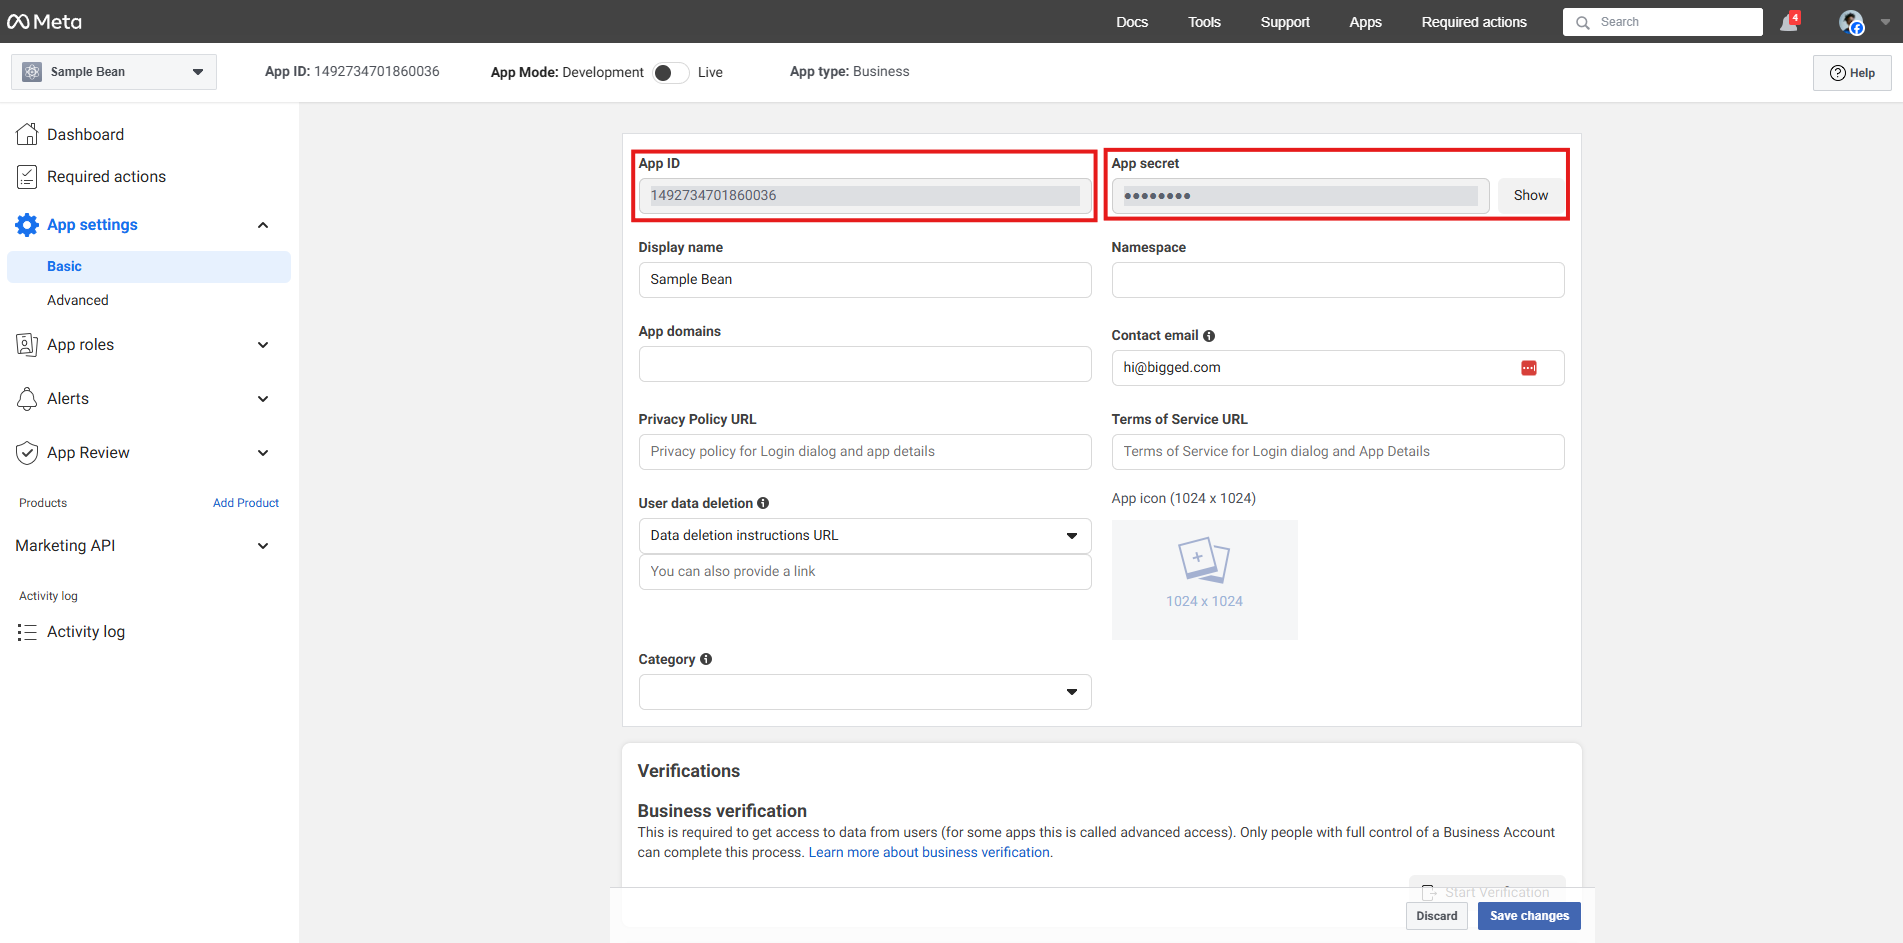1903x943 pixels.
Task: Click the User data deletion info icon
Action: point(763,503)
